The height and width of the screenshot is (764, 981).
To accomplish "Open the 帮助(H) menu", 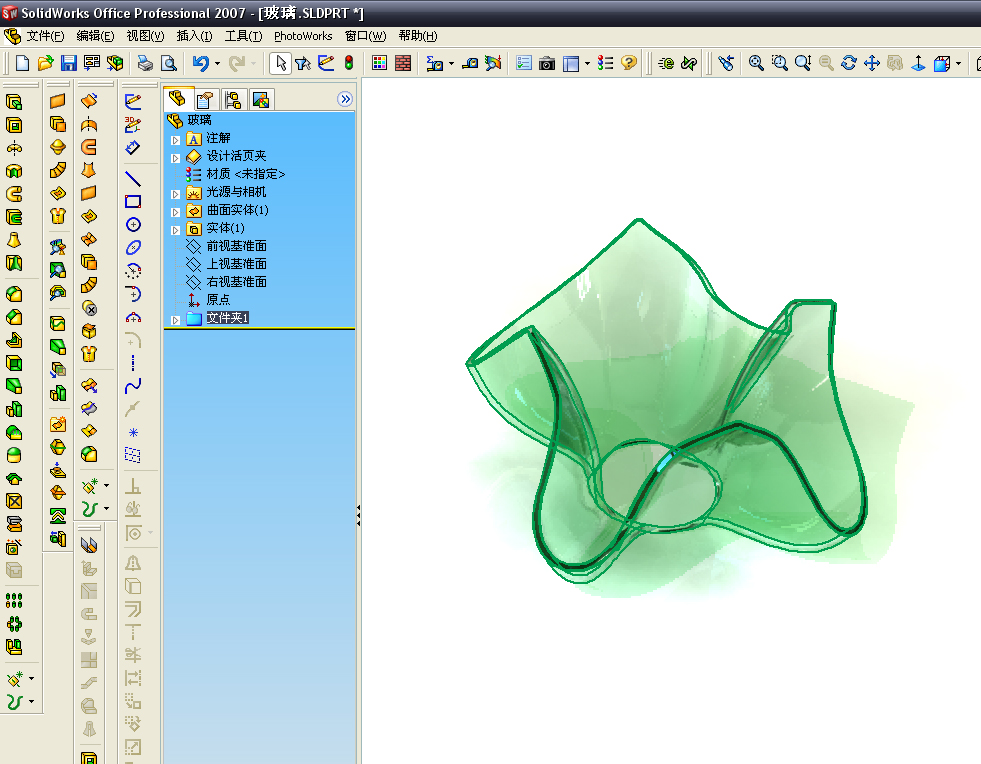I will pyautogui.click(x=418, y=36).
